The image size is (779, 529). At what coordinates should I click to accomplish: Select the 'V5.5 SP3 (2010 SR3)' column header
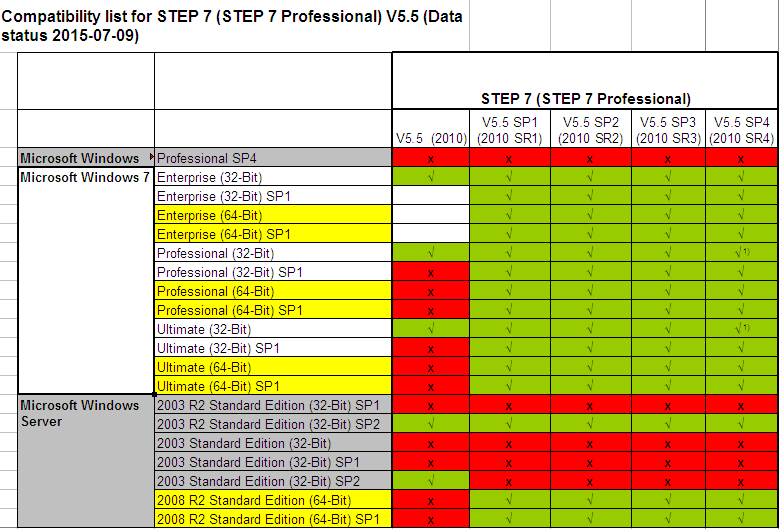click(668, 129)
